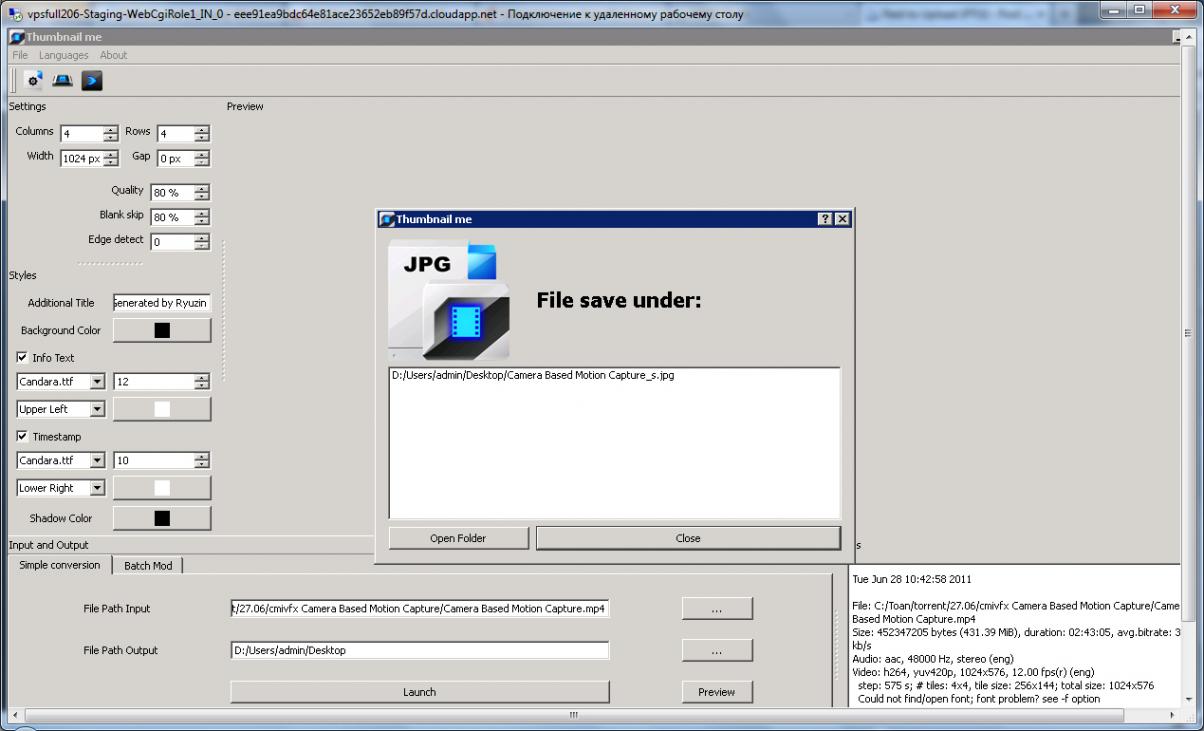Switch to the Batch Mod tab
Image resolution: width=1204 pixels, height=731 pixels.
(x=147, y=565)
